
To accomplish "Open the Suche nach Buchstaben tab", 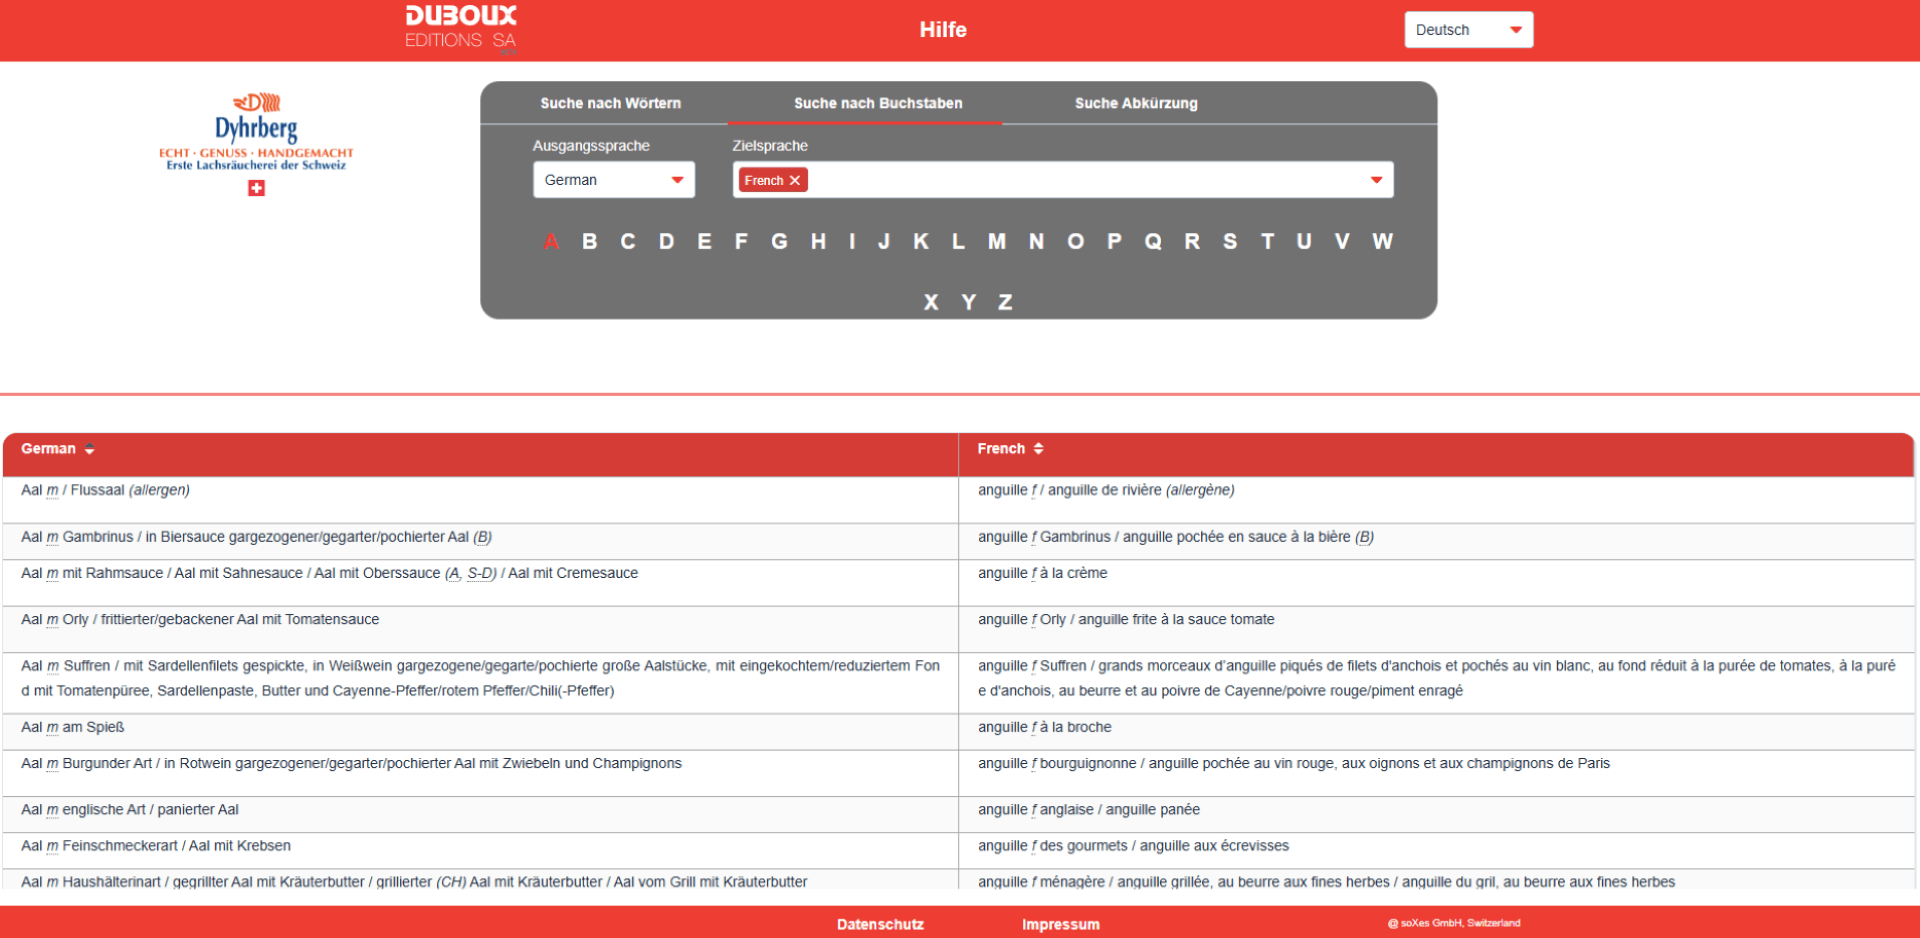I will tap(877, 103).
